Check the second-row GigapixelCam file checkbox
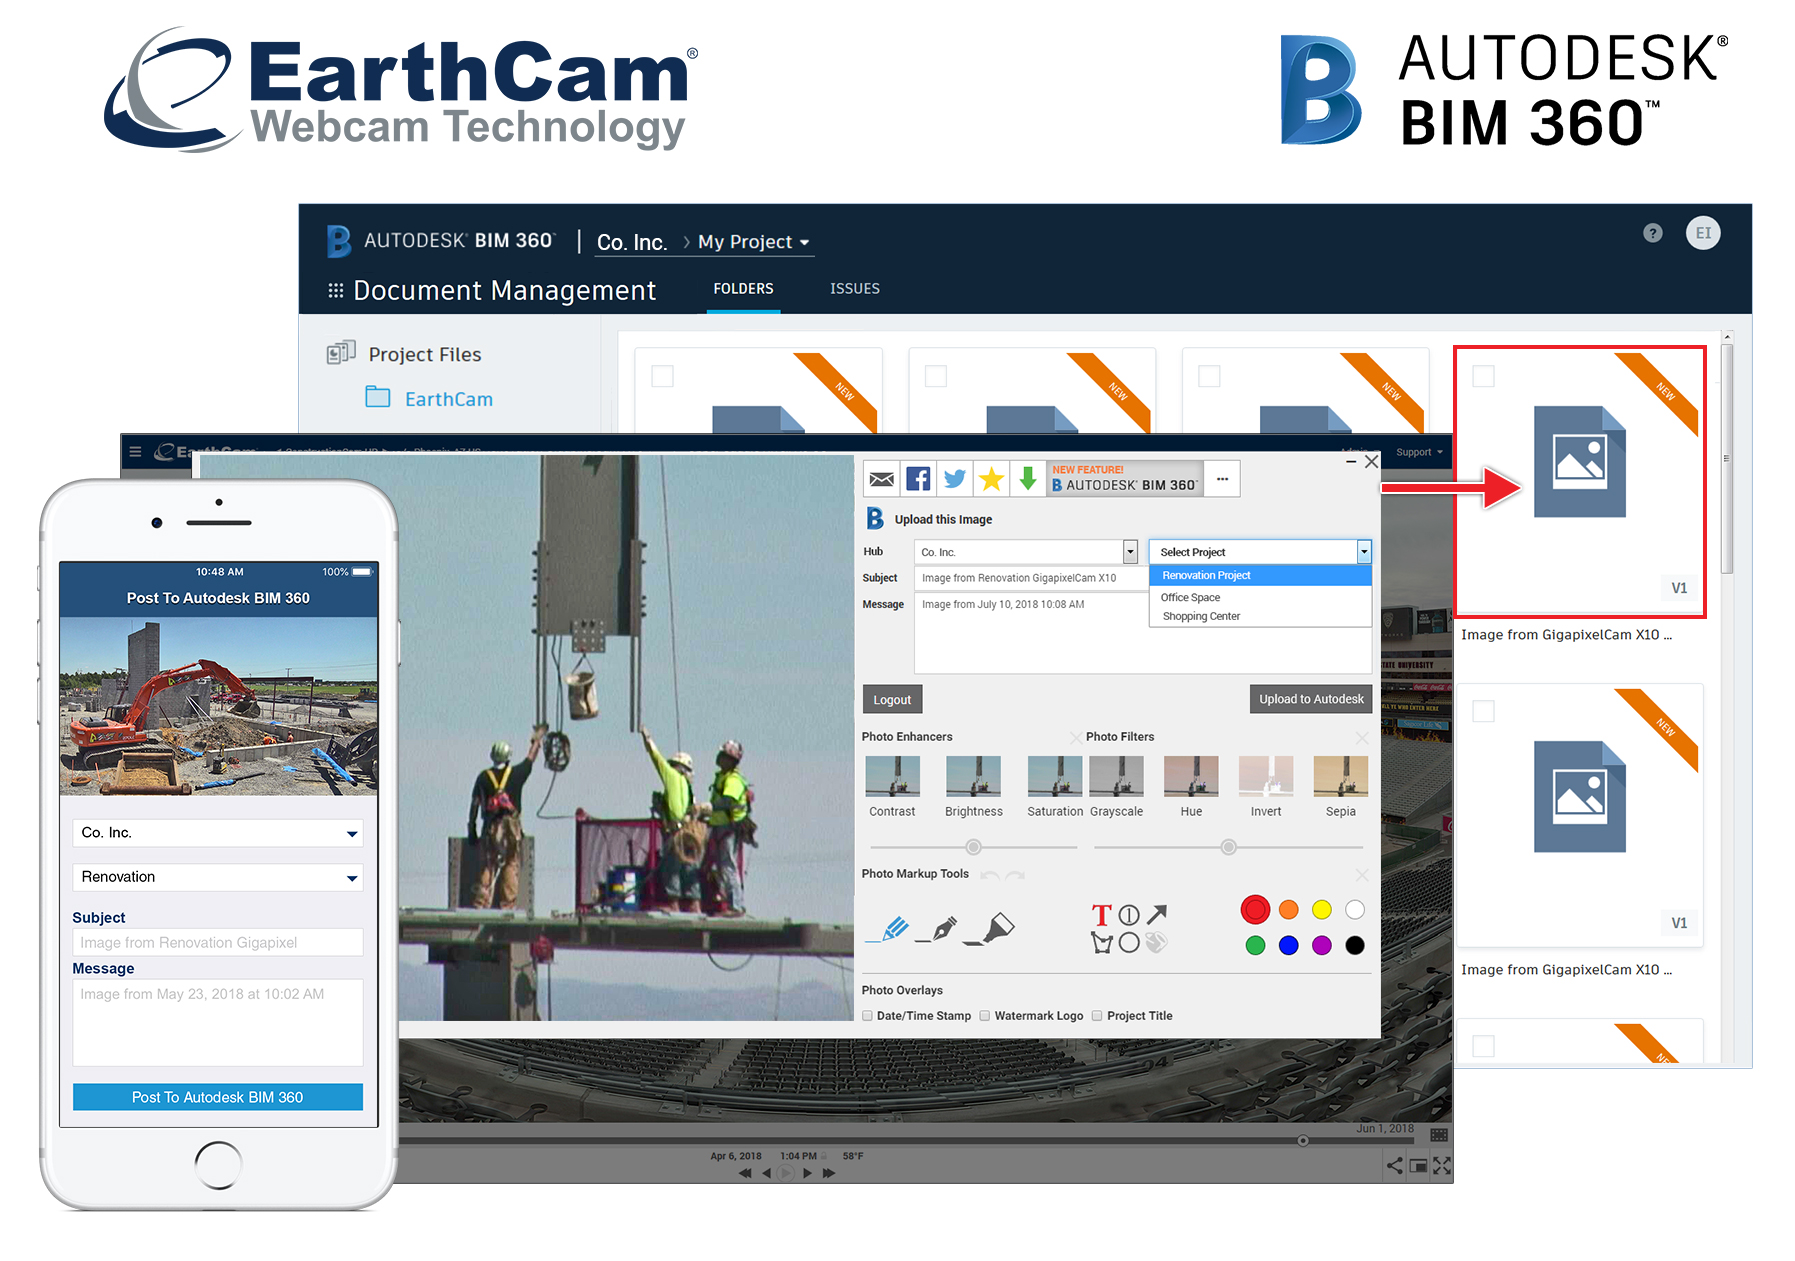 pos(1484,711)
